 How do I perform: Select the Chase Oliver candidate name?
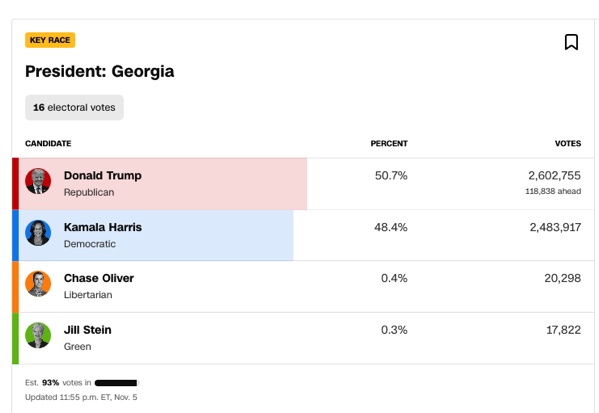(x=99, y=278)
